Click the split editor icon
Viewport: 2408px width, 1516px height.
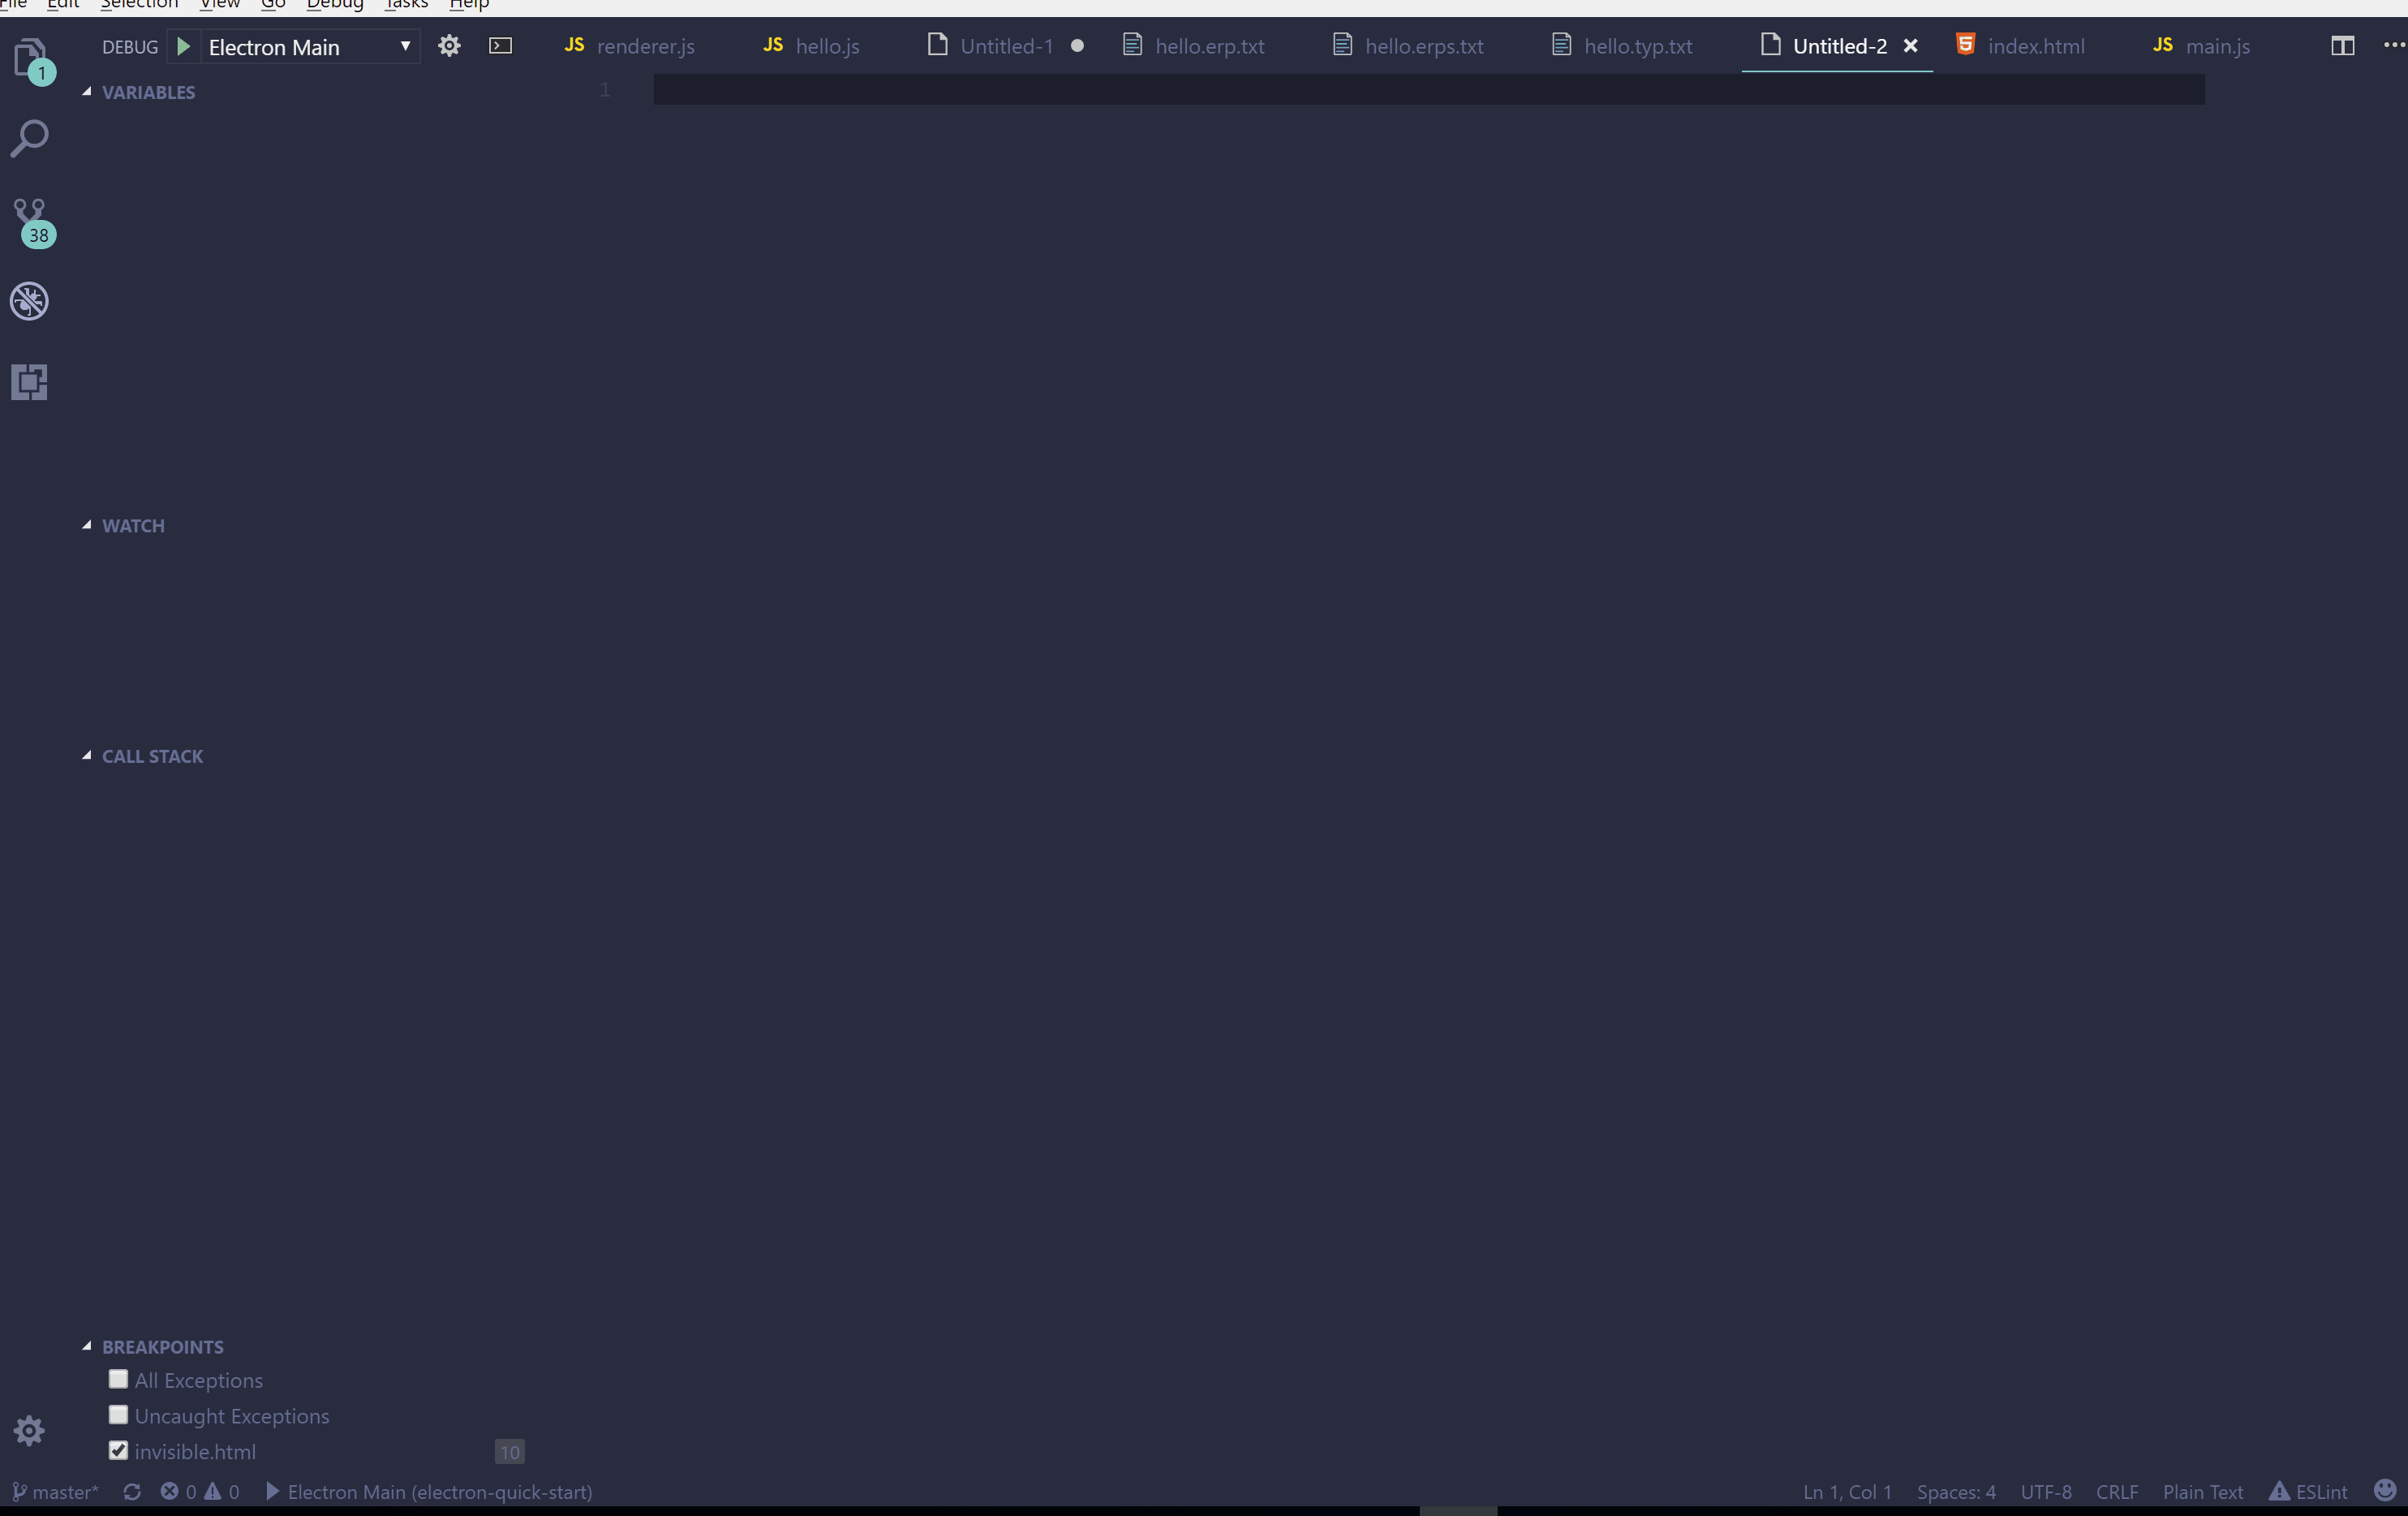click(2342, 46)
